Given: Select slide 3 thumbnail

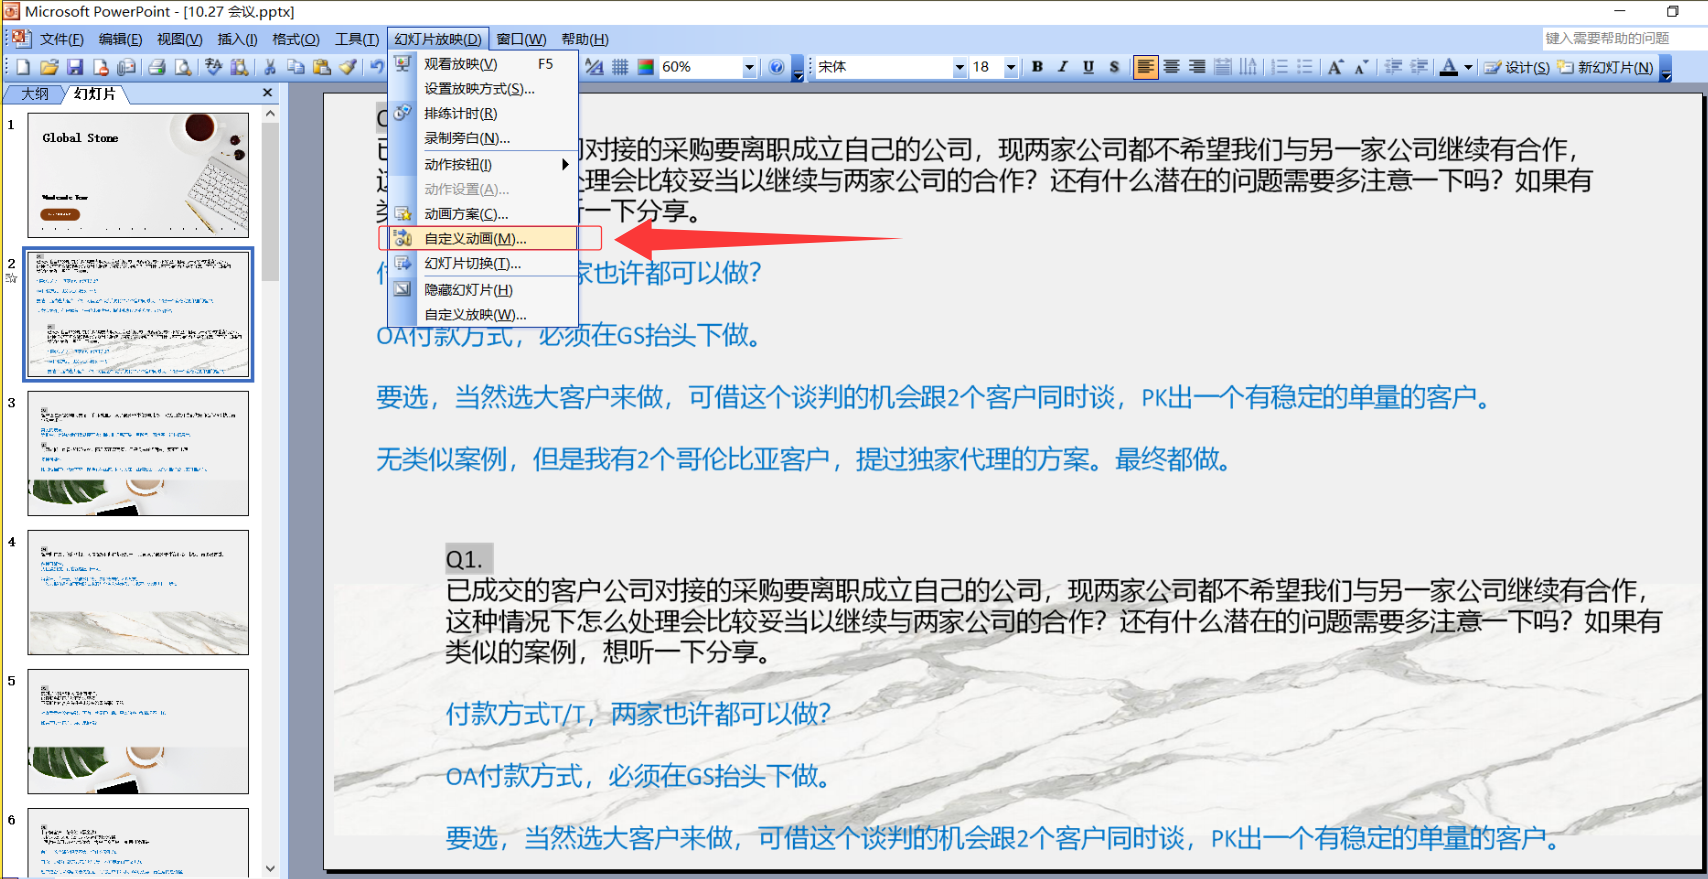Looking at the screenshot, I should 138,453.
